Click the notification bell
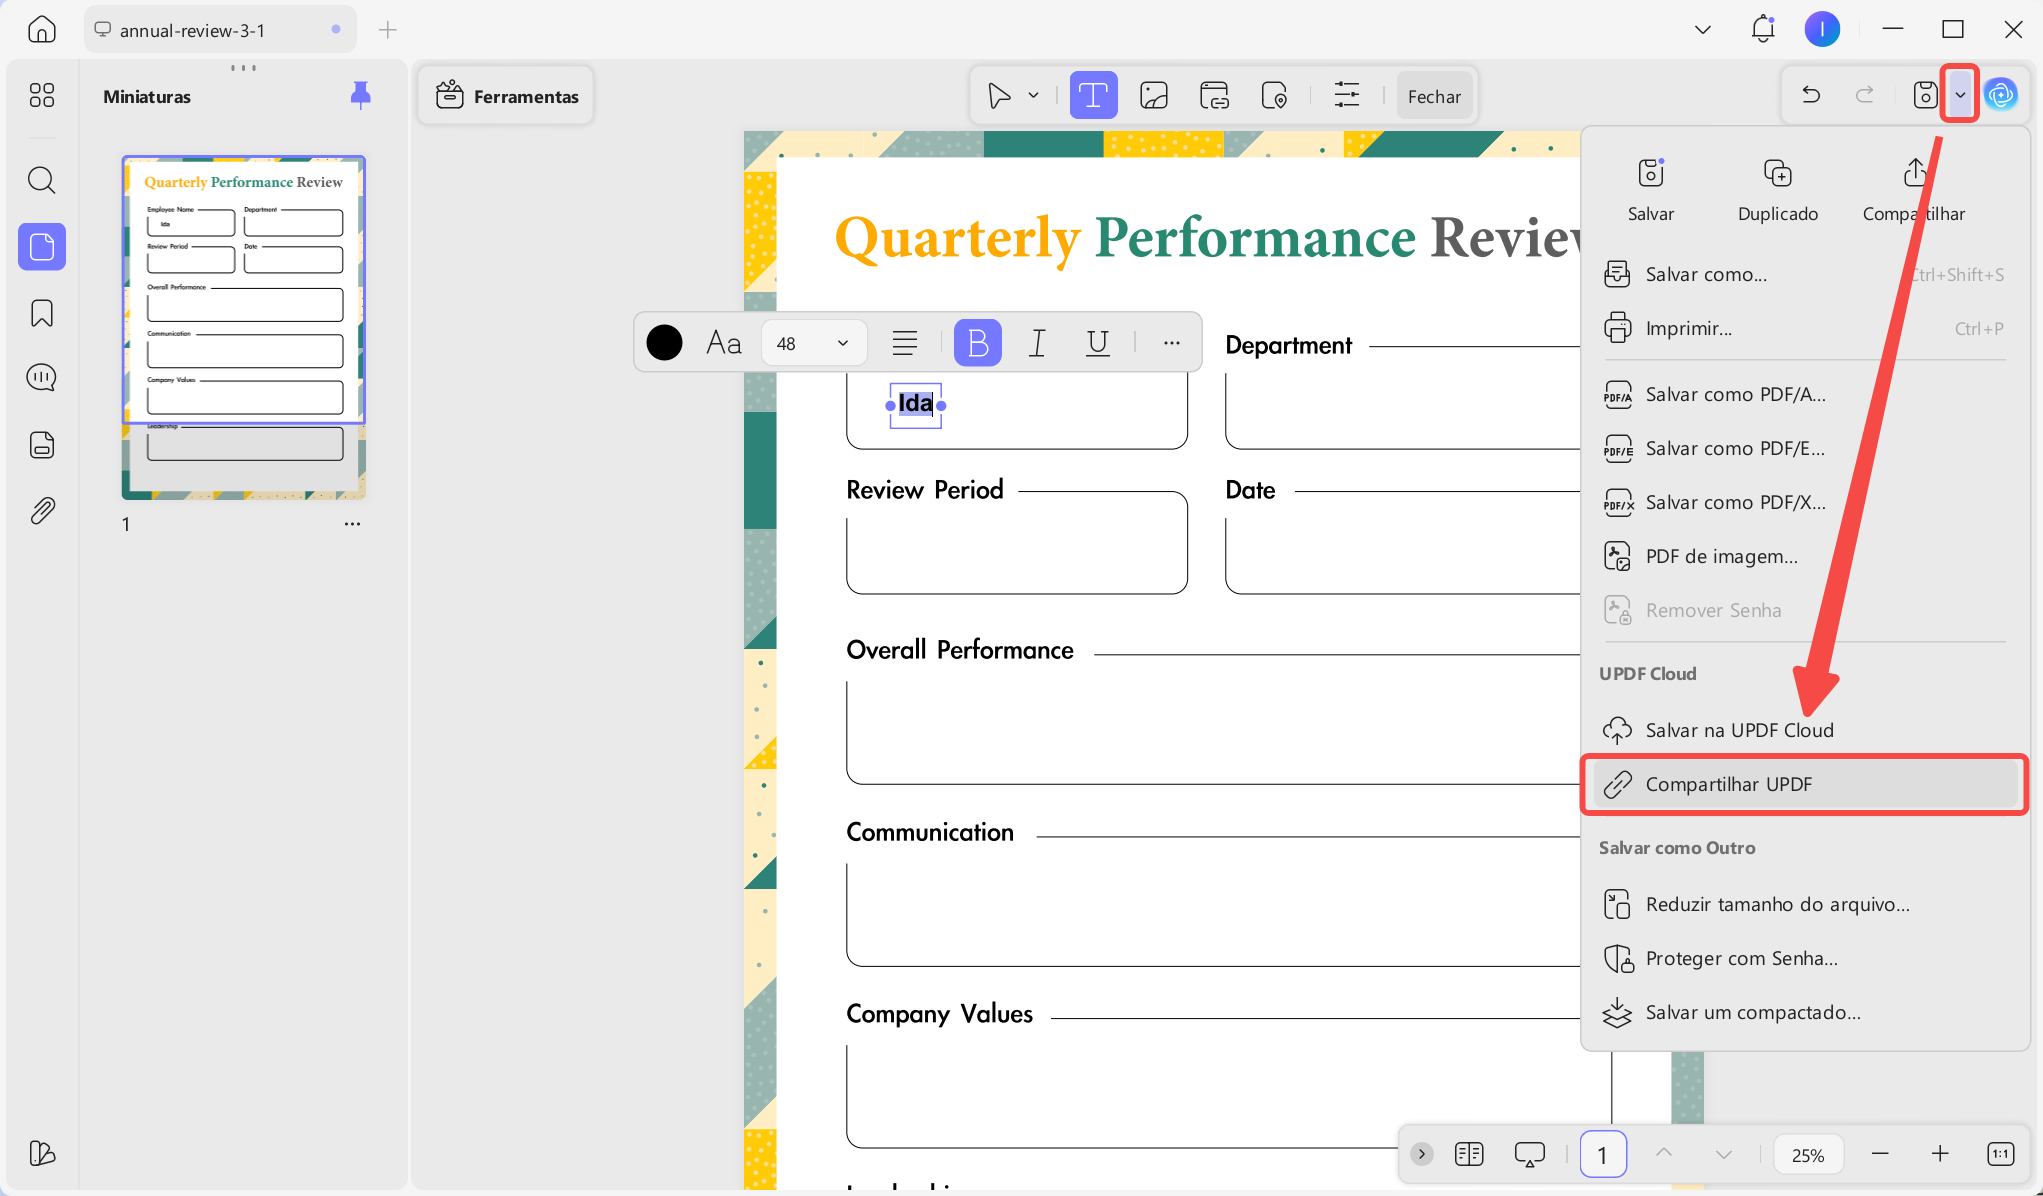The height and width of the screenshot is (1196, 2043). [1762, 29]
